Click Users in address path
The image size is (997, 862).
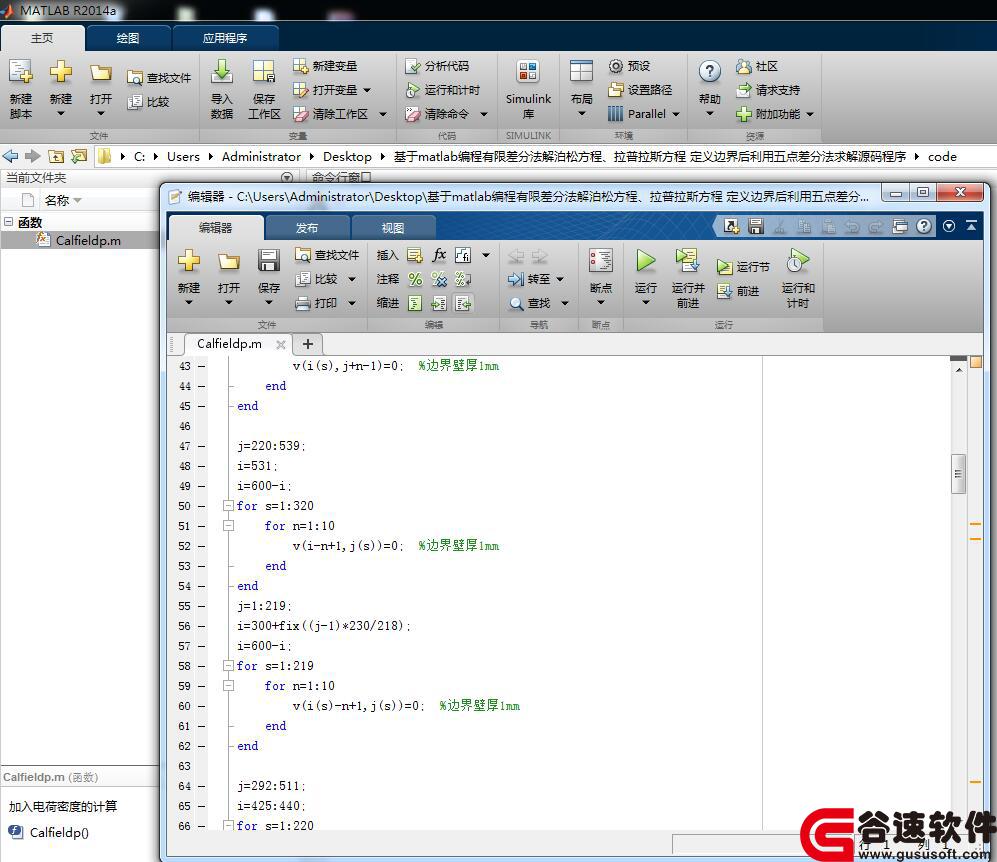click(183, 156)
